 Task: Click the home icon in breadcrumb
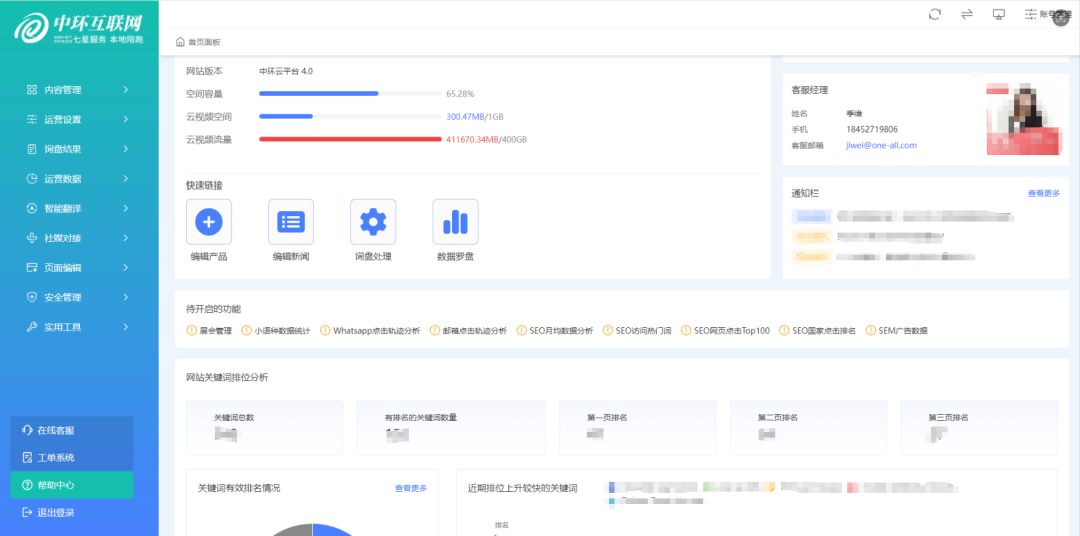180,42
